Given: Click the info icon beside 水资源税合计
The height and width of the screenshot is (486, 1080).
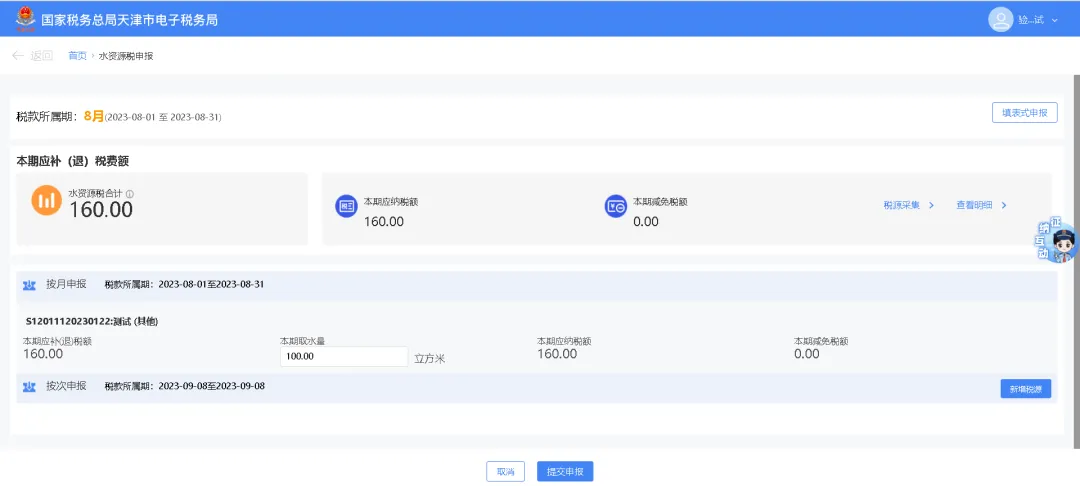Looking at the screenshot, I should [130, 194].
